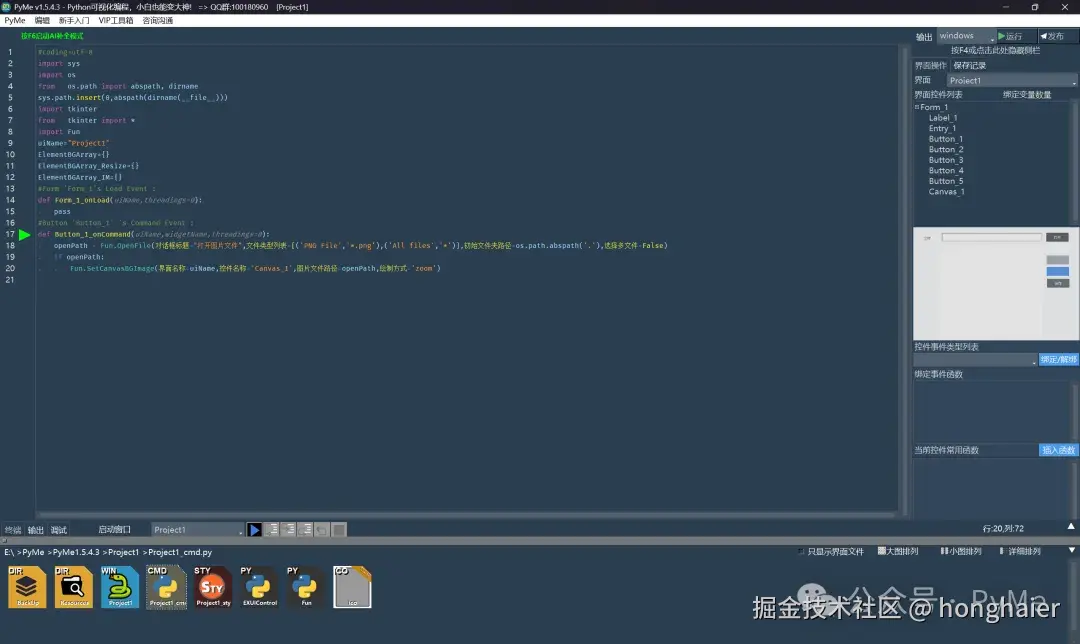Click the green breakpoint arrow at line 17
Viewport: 1080px width, 644px height.
[x=25, y=235]
